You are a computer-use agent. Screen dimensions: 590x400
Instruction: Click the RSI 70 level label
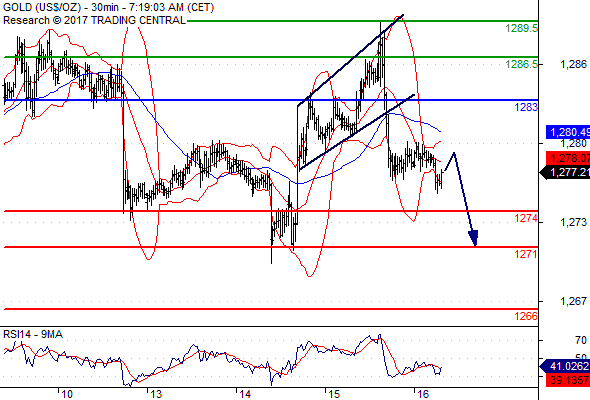[581, 341]
